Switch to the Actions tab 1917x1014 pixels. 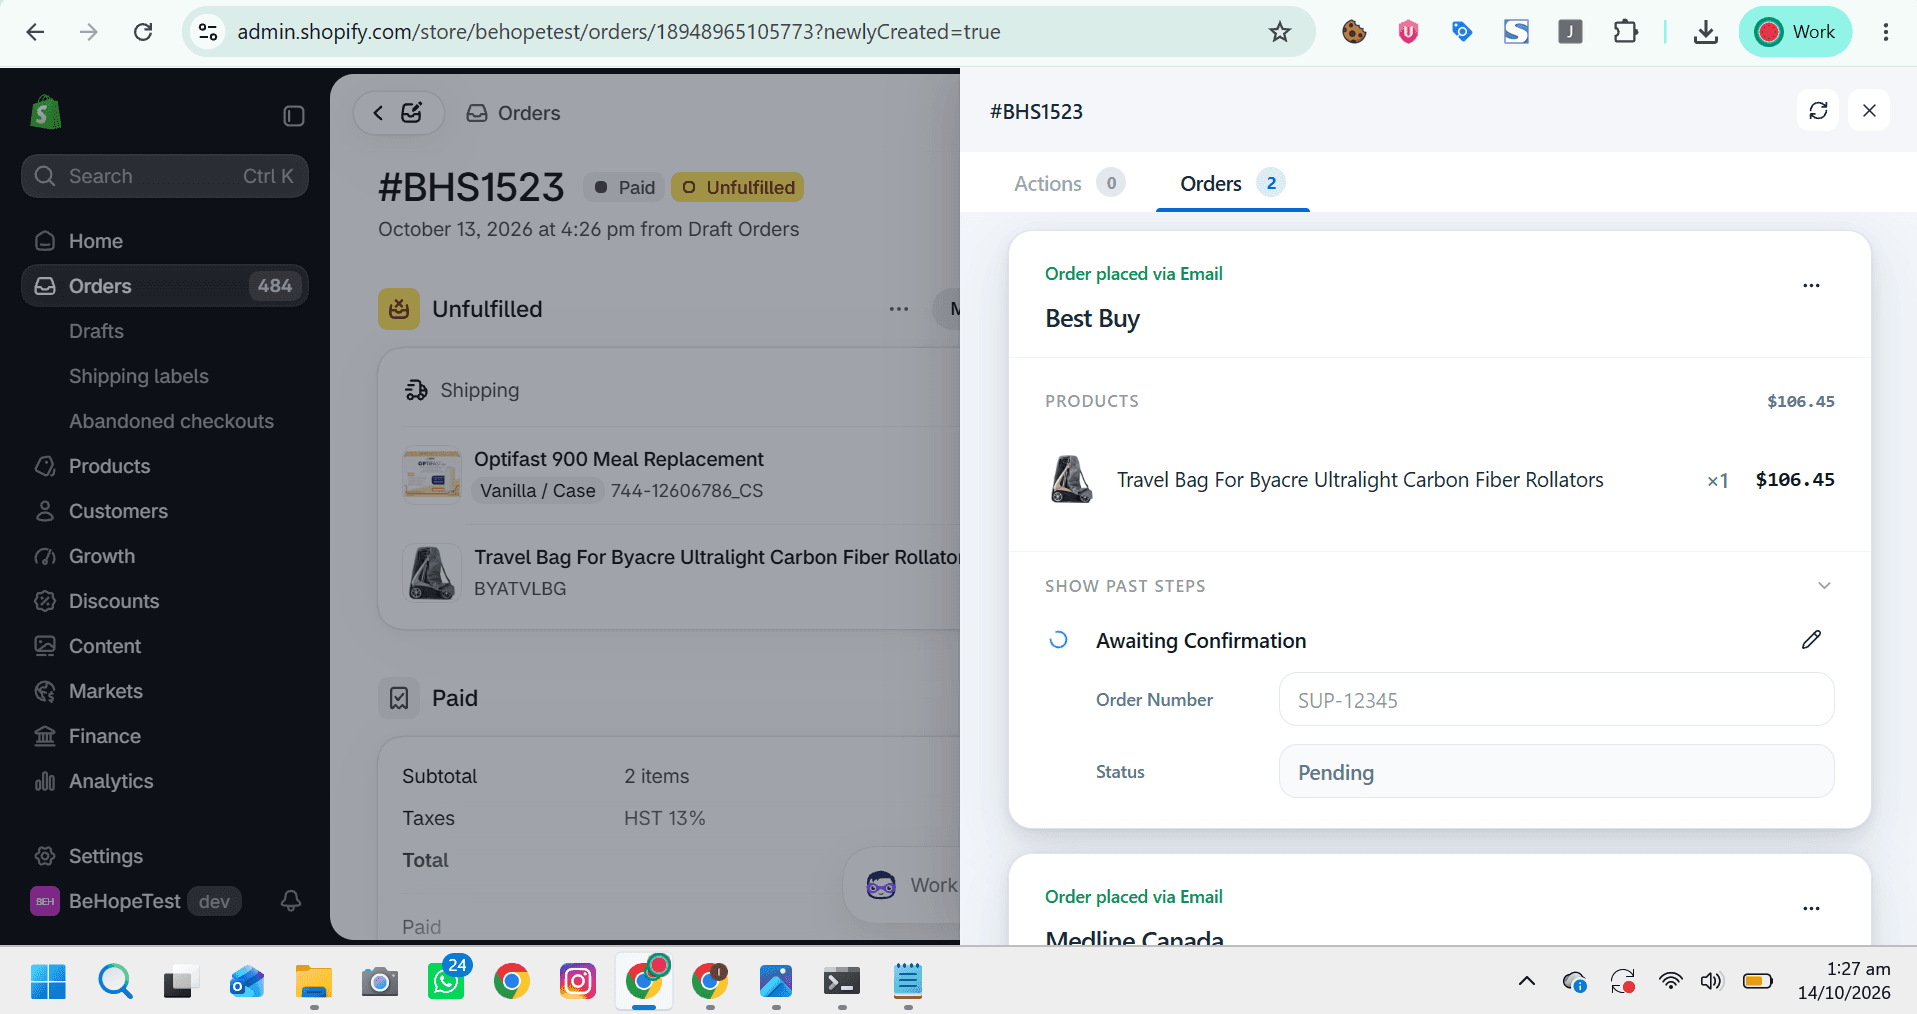1069,183
